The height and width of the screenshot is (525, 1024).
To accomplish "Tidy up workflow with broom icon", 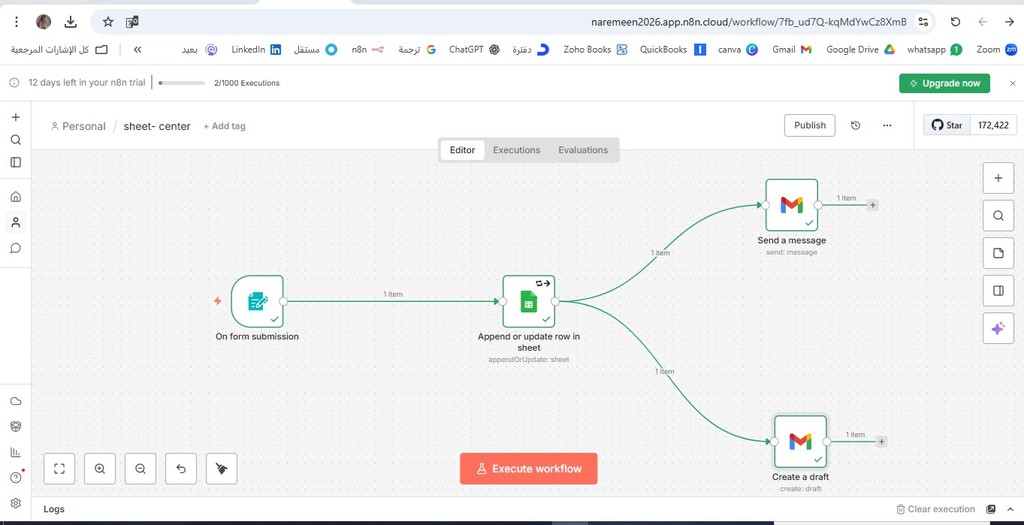I will coord(221,468).
